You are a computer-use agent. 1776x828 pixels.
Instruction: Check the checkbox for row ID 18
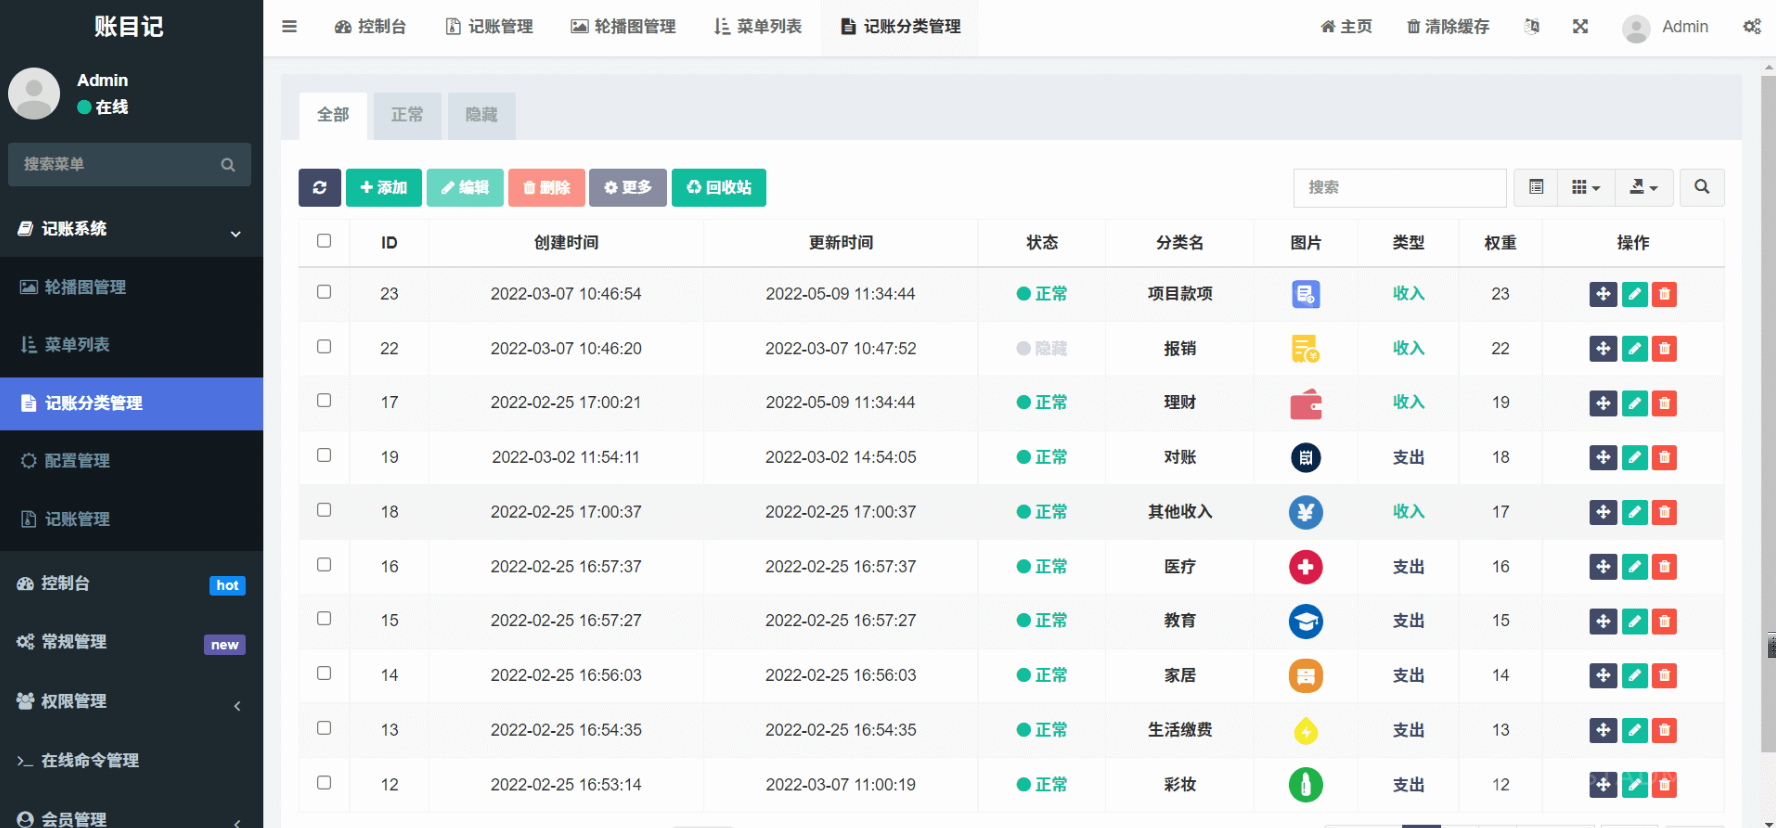click(x=324, y=510)
